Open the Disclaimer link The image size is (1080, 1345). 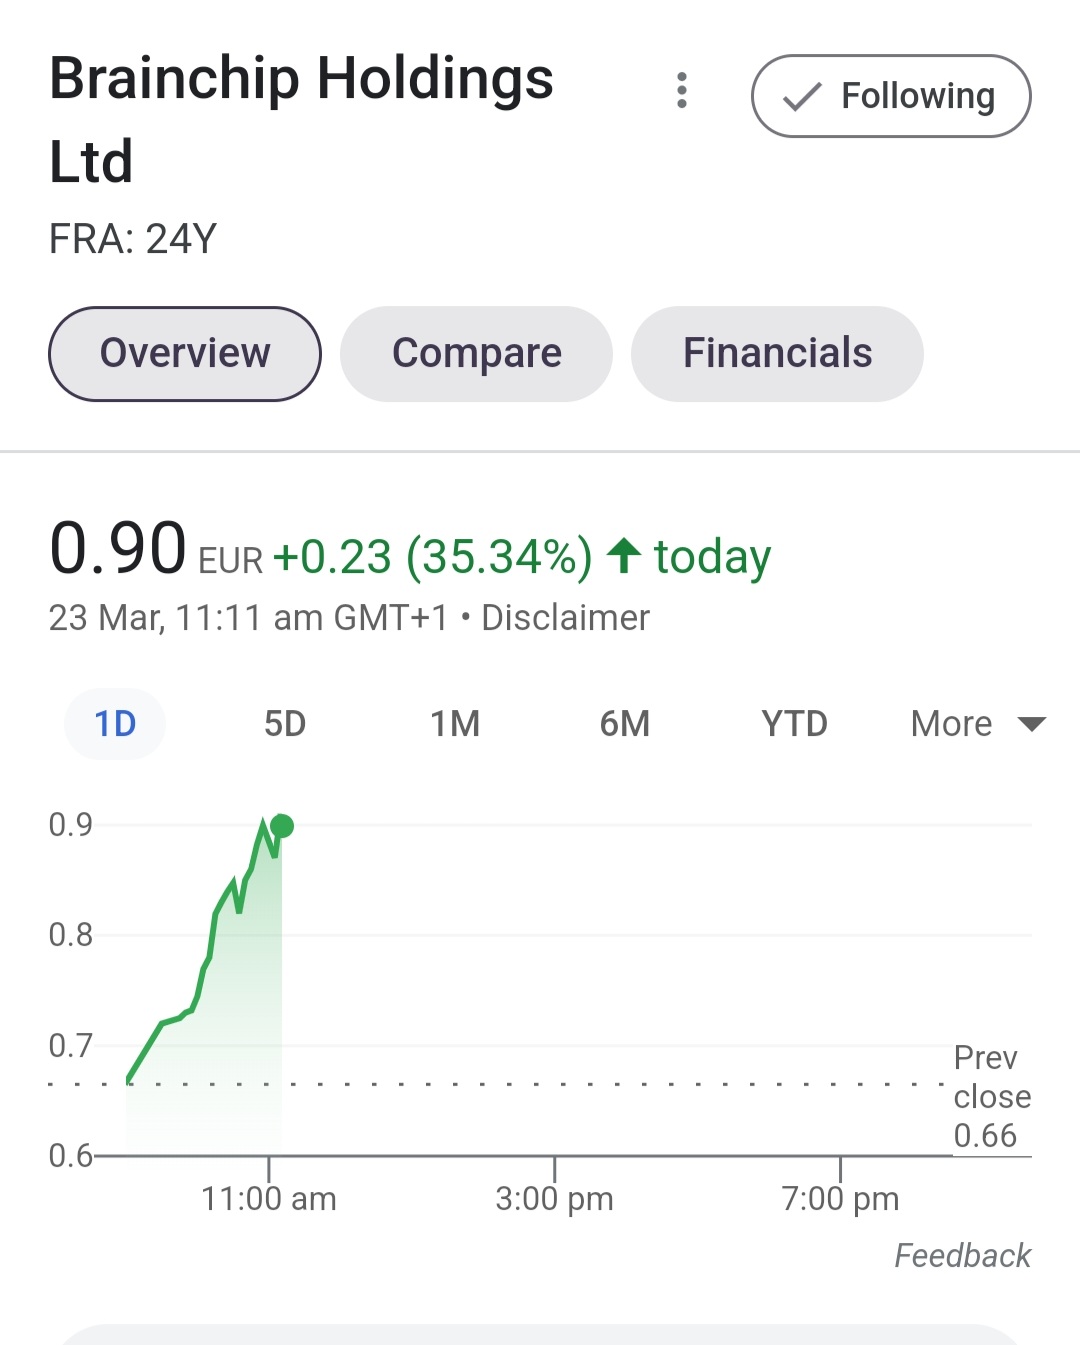565,618
